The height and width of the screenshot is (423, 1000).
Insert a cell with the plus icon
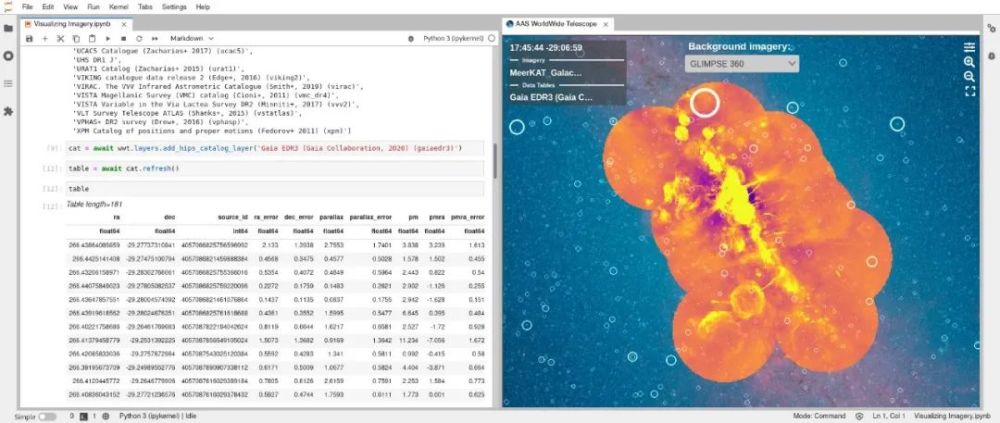[45, 38]
